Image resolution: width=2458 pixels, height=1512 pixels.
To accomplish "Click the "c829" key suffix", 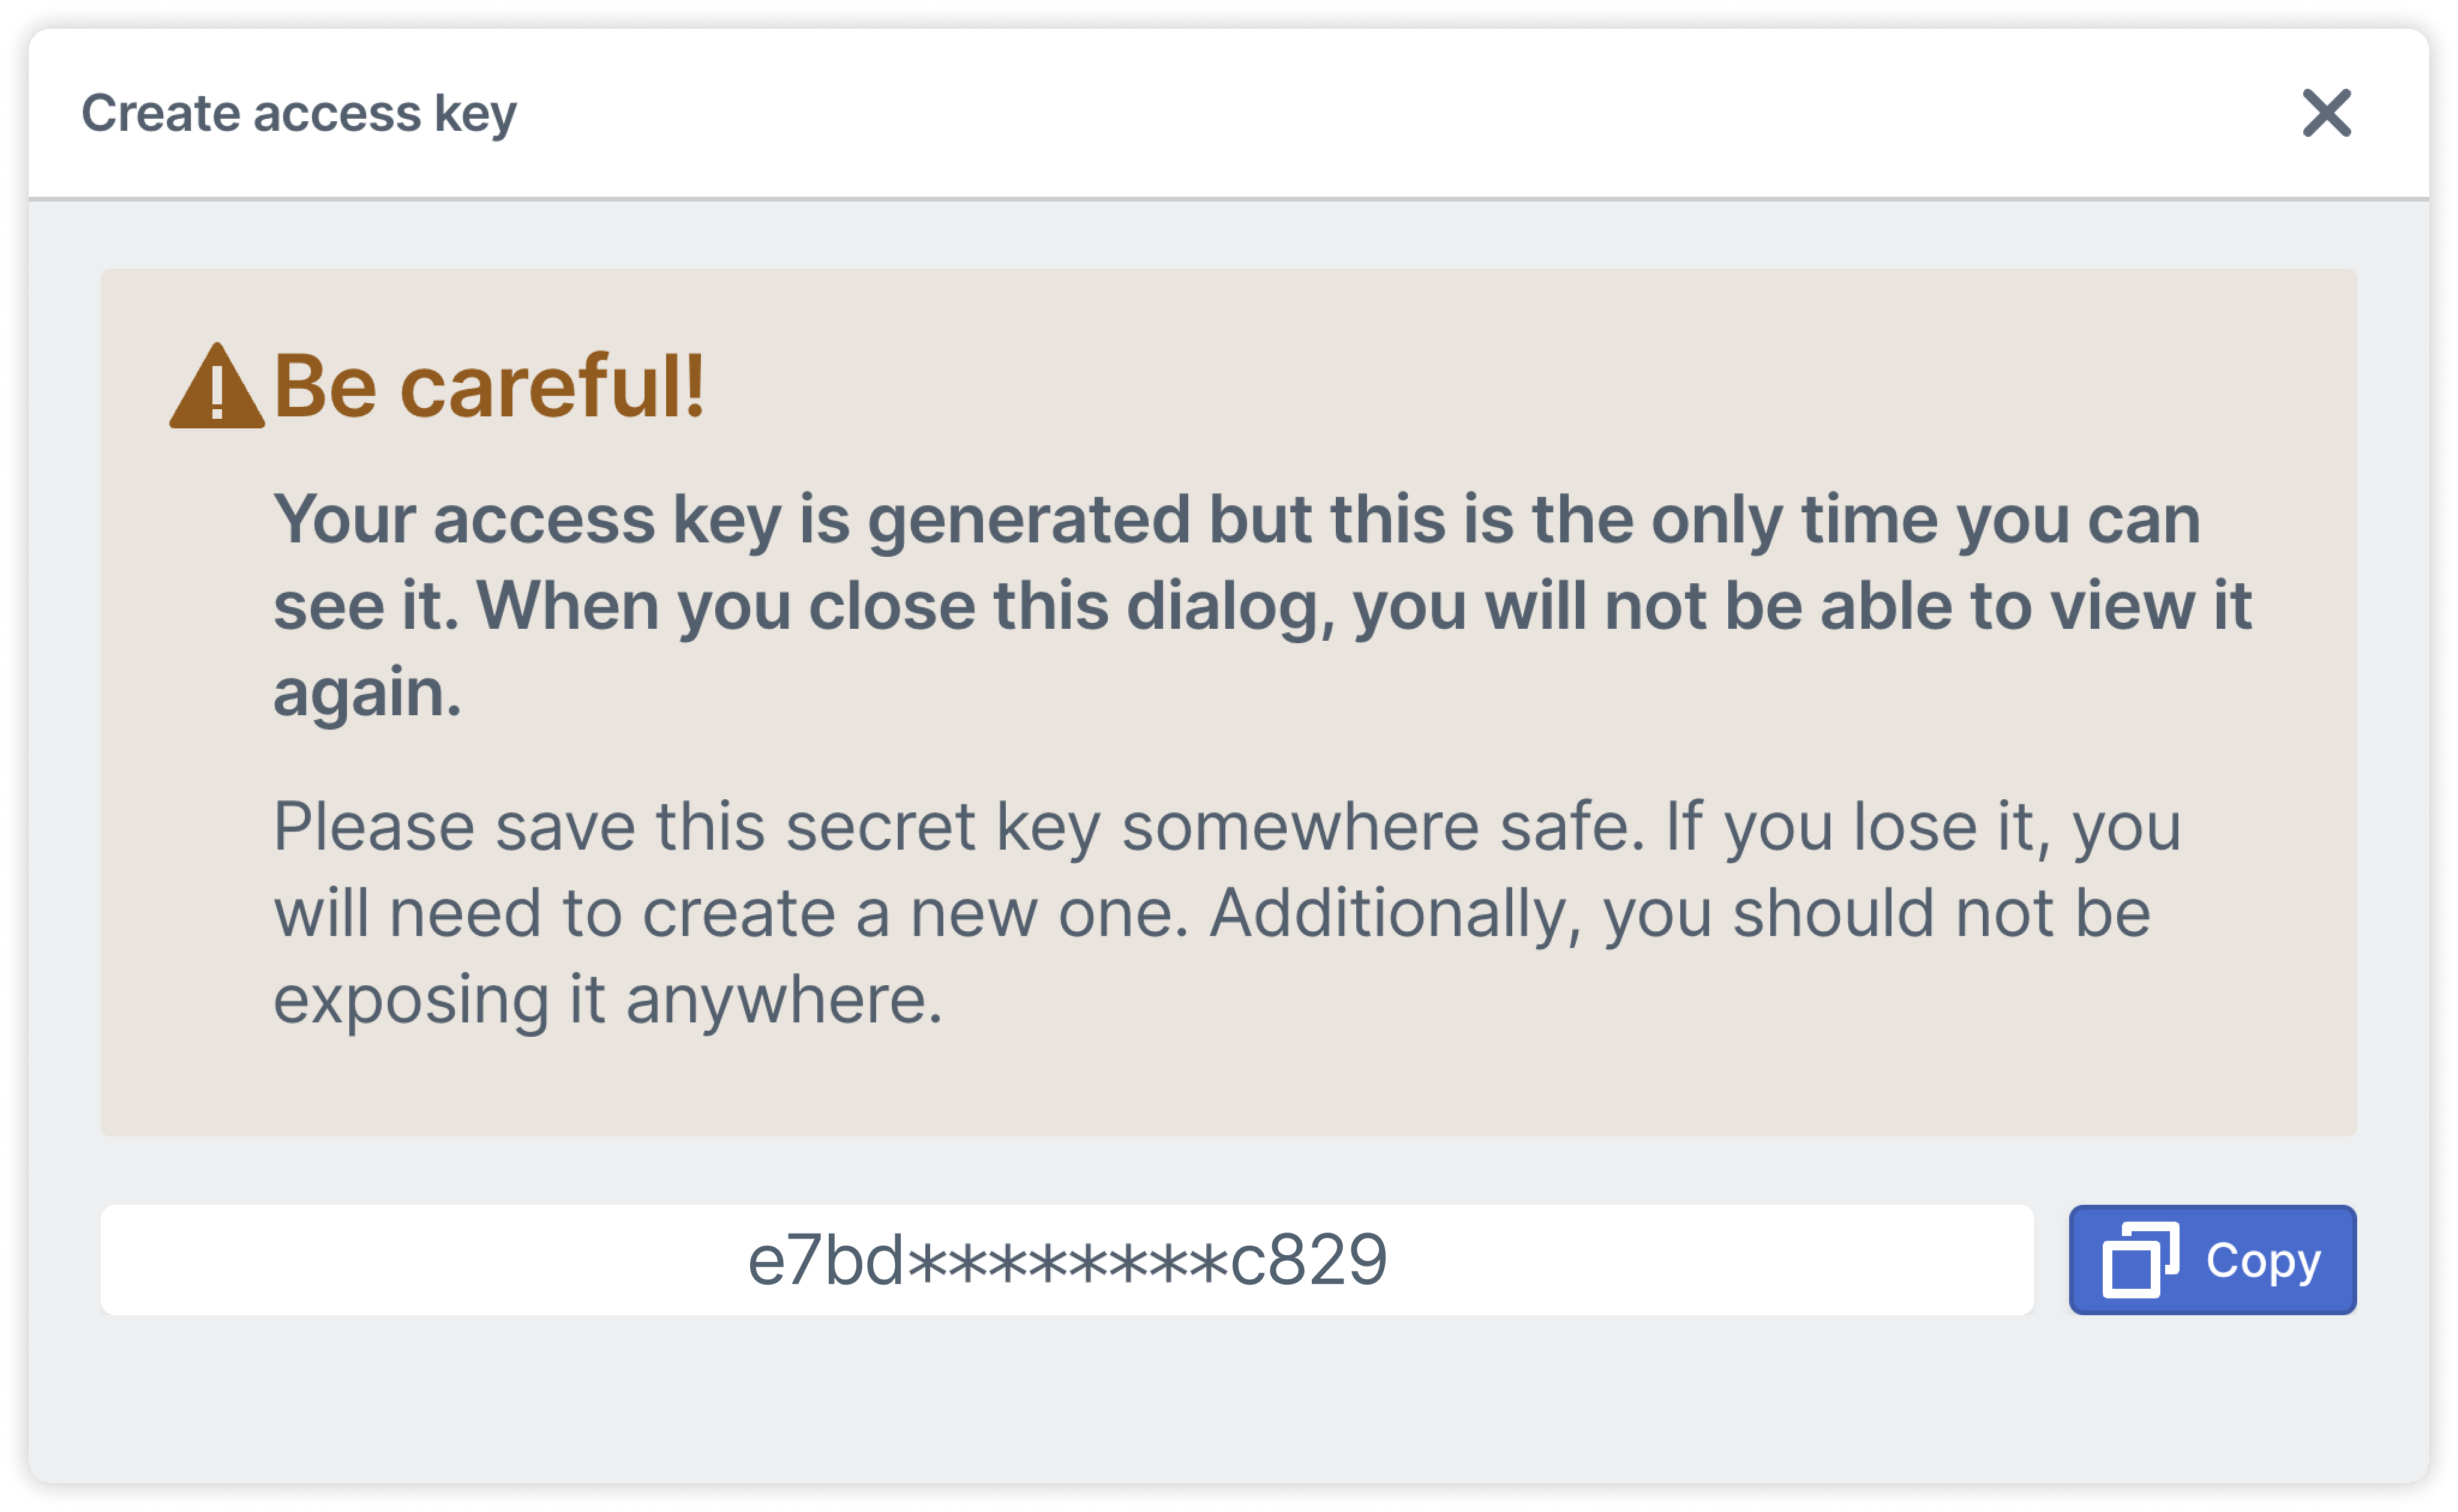I will (x=1309, y=1260).
